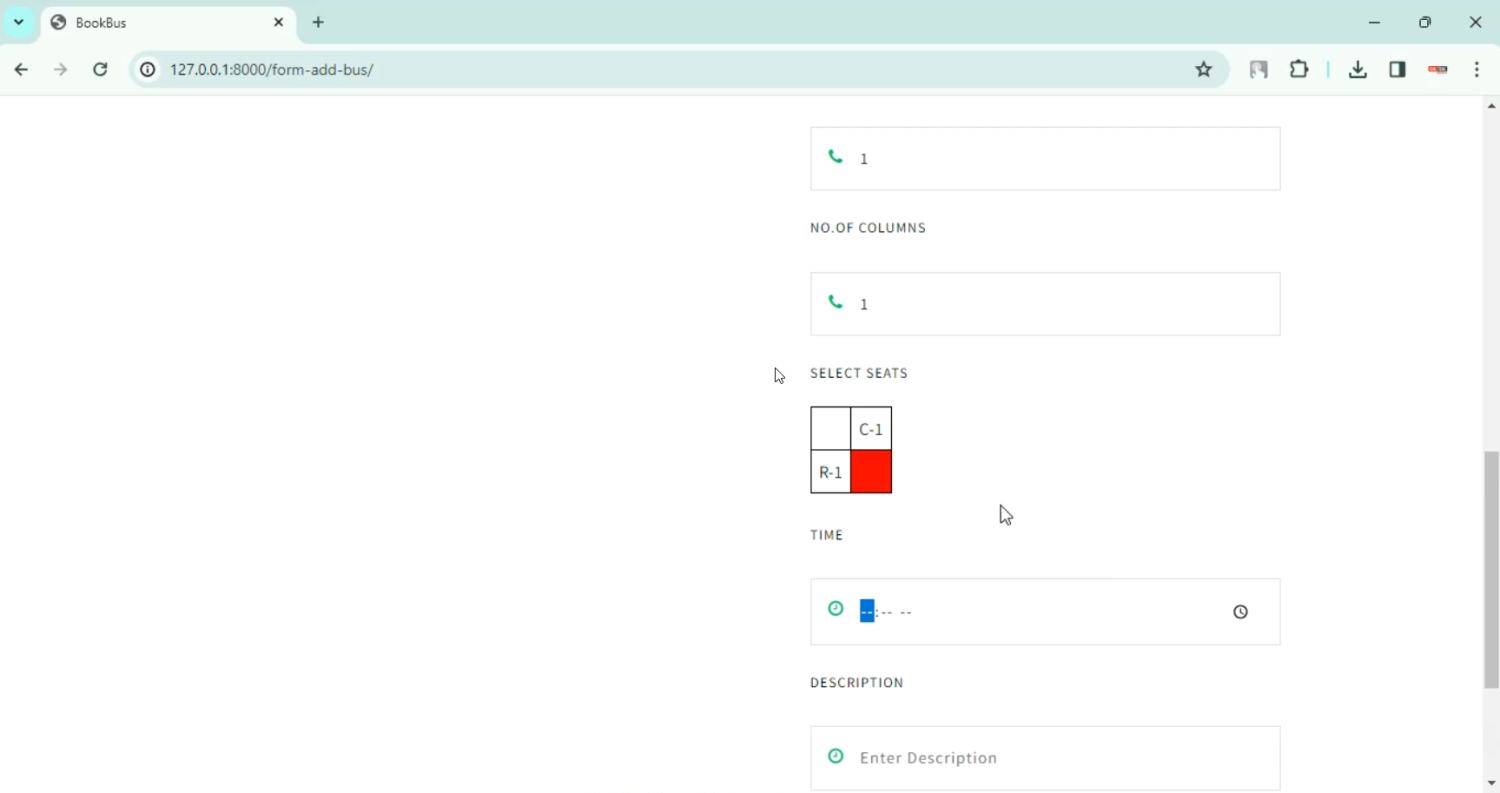This screenshot has height=793, width=1500.
Task: Toggle the browser side panel
Action: [x=1398, y=69]
